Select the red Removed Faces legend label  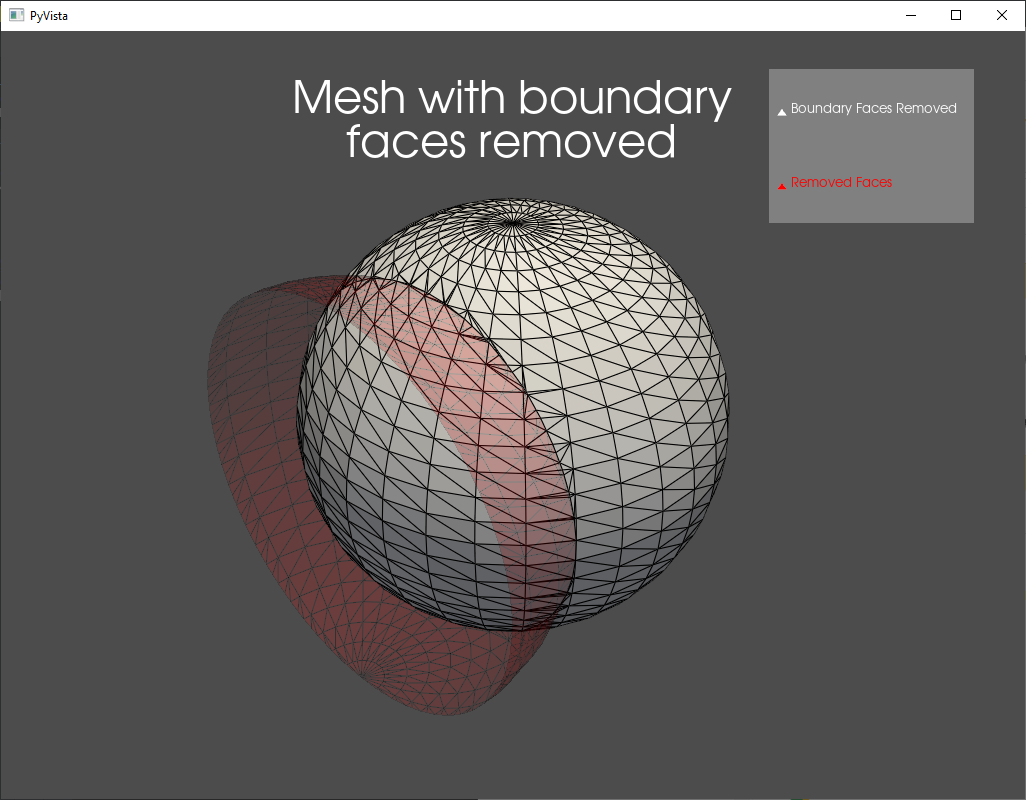click(841, 182)
